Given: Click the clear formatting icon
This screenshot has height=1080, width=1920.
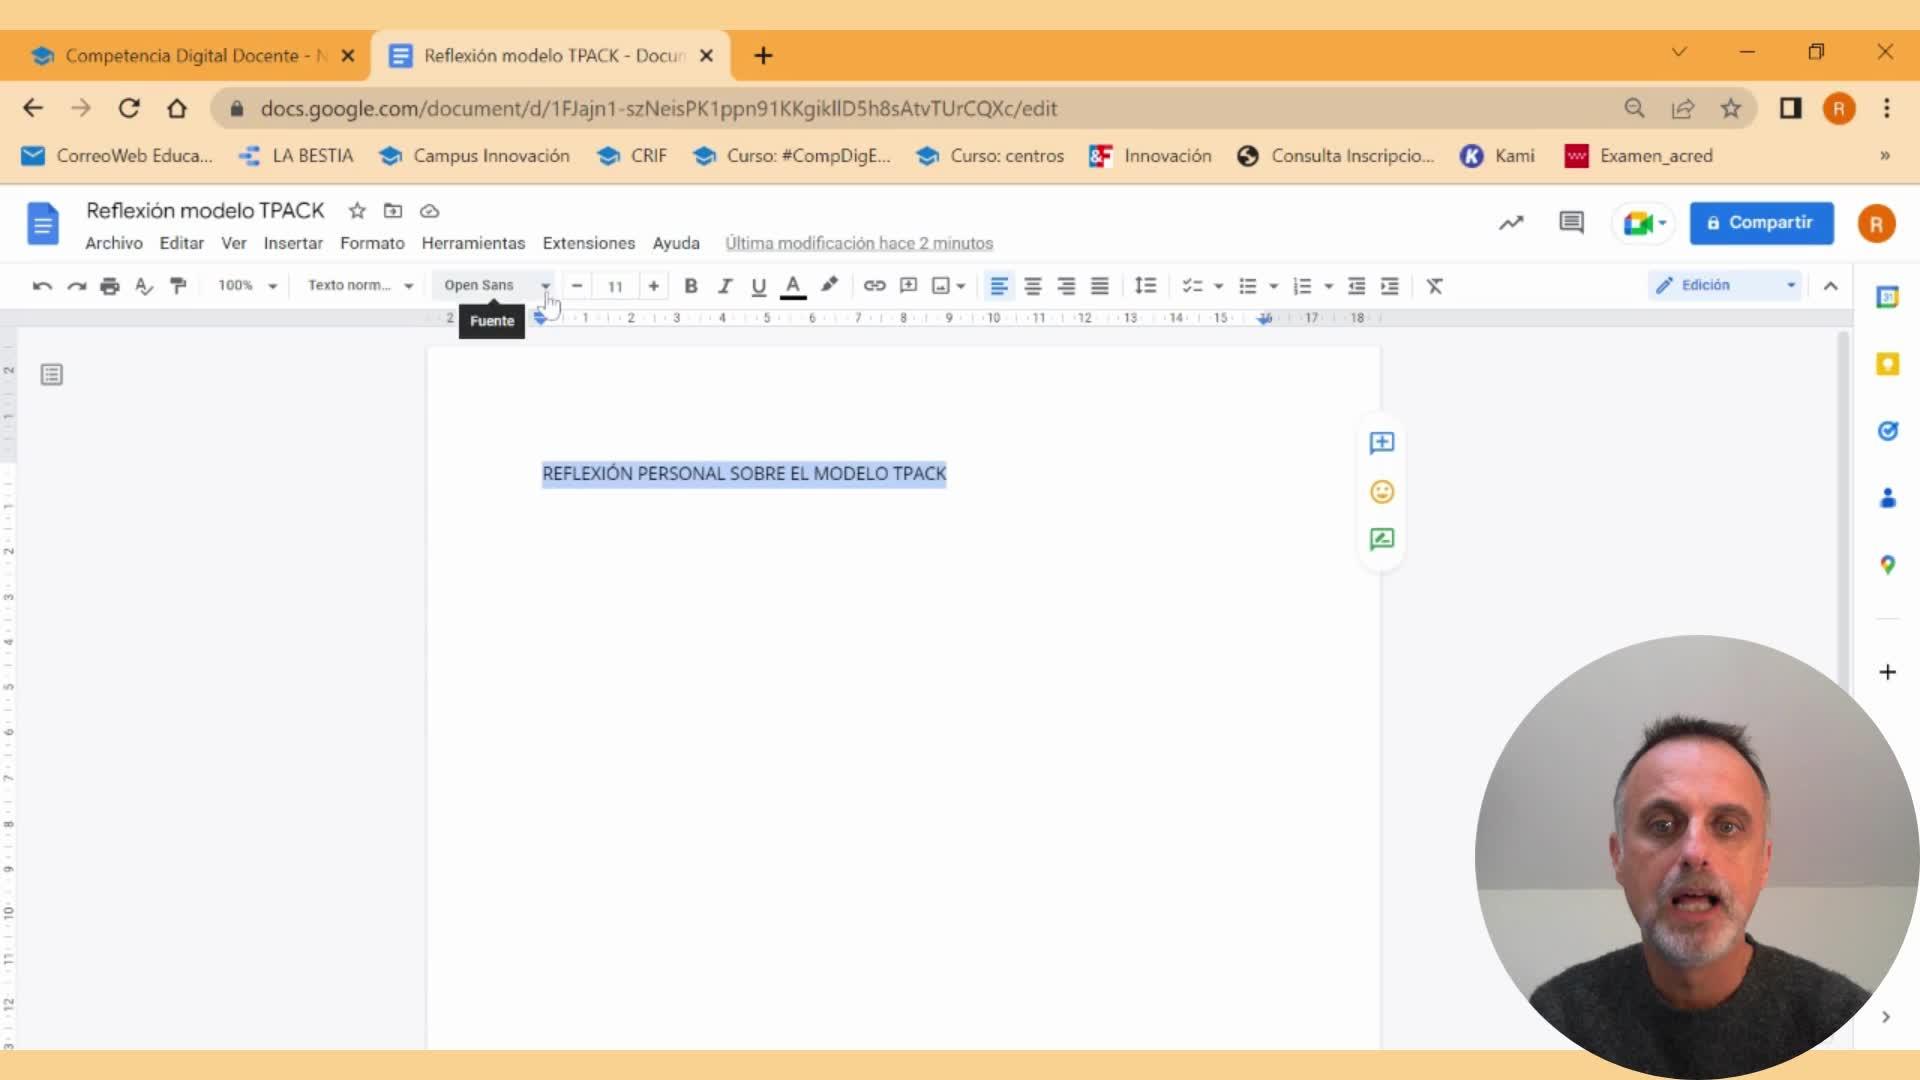Looking at the screenshot, I should pyautogui.click(x=1434, y=286).
